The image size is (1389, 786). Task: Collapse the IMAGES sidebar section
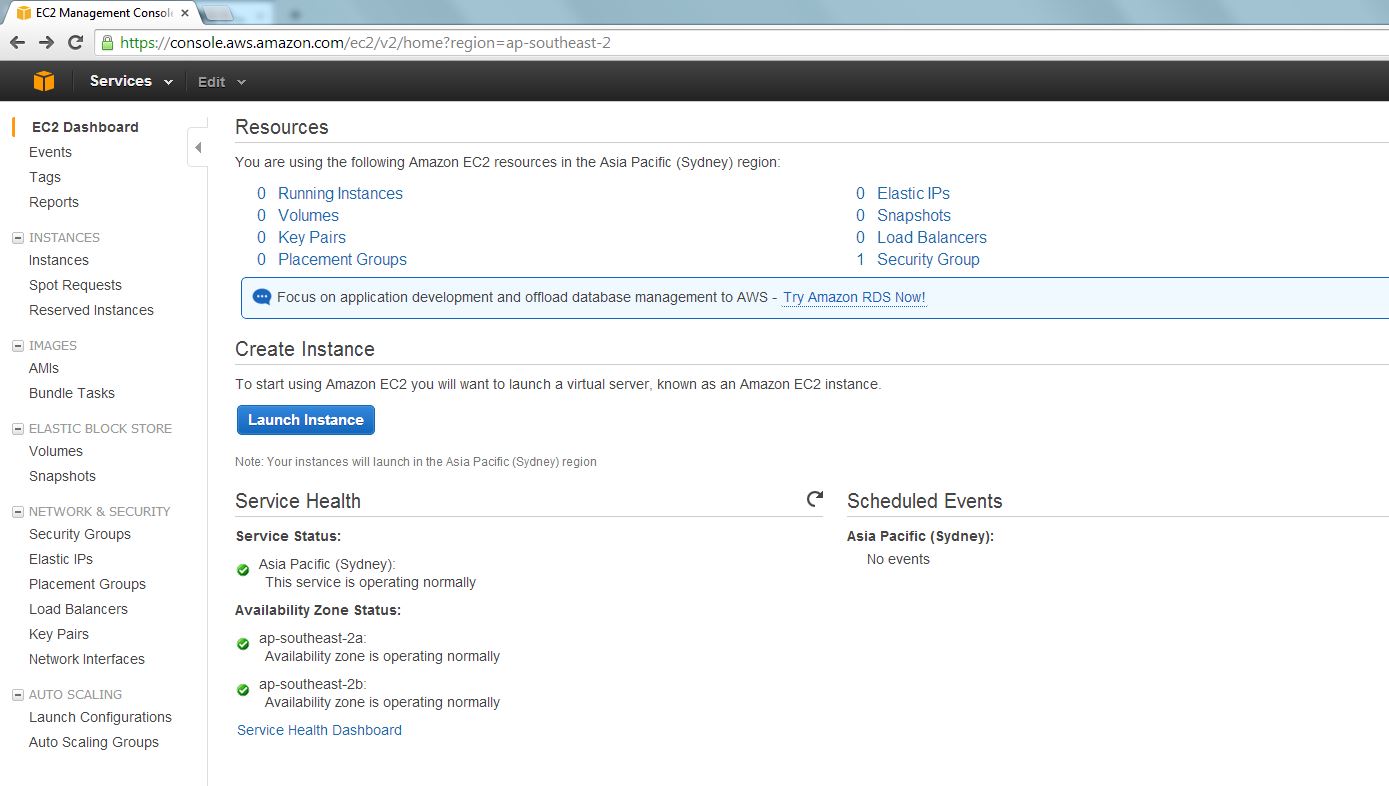[17, 346]
